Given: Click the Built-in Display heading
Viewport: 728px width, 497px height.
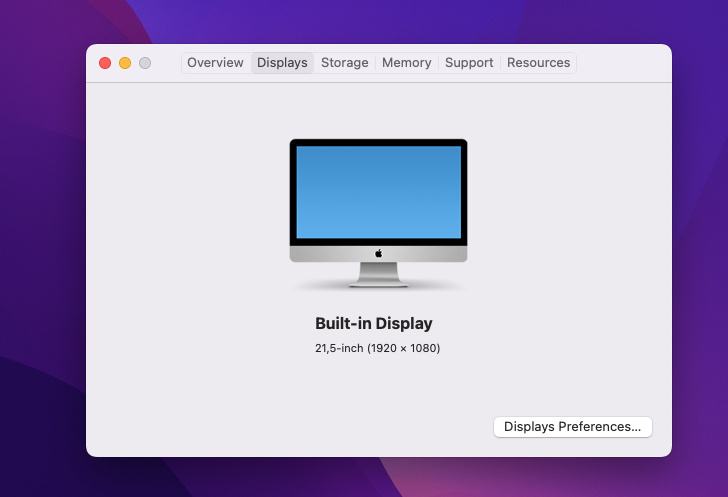Looking at the screenshot, I should click(x=373, y=324).
